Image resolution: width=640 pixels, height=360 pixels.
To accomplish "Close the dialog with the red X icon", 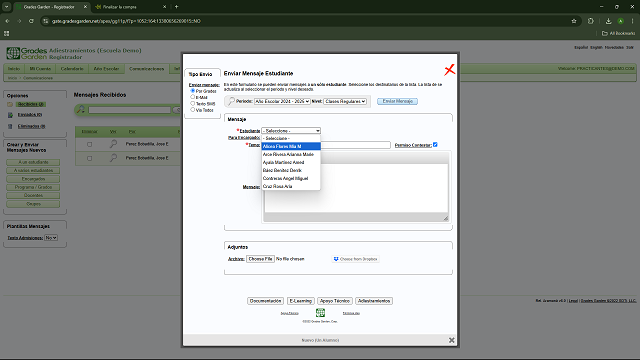I will click(x=449, y=70).
